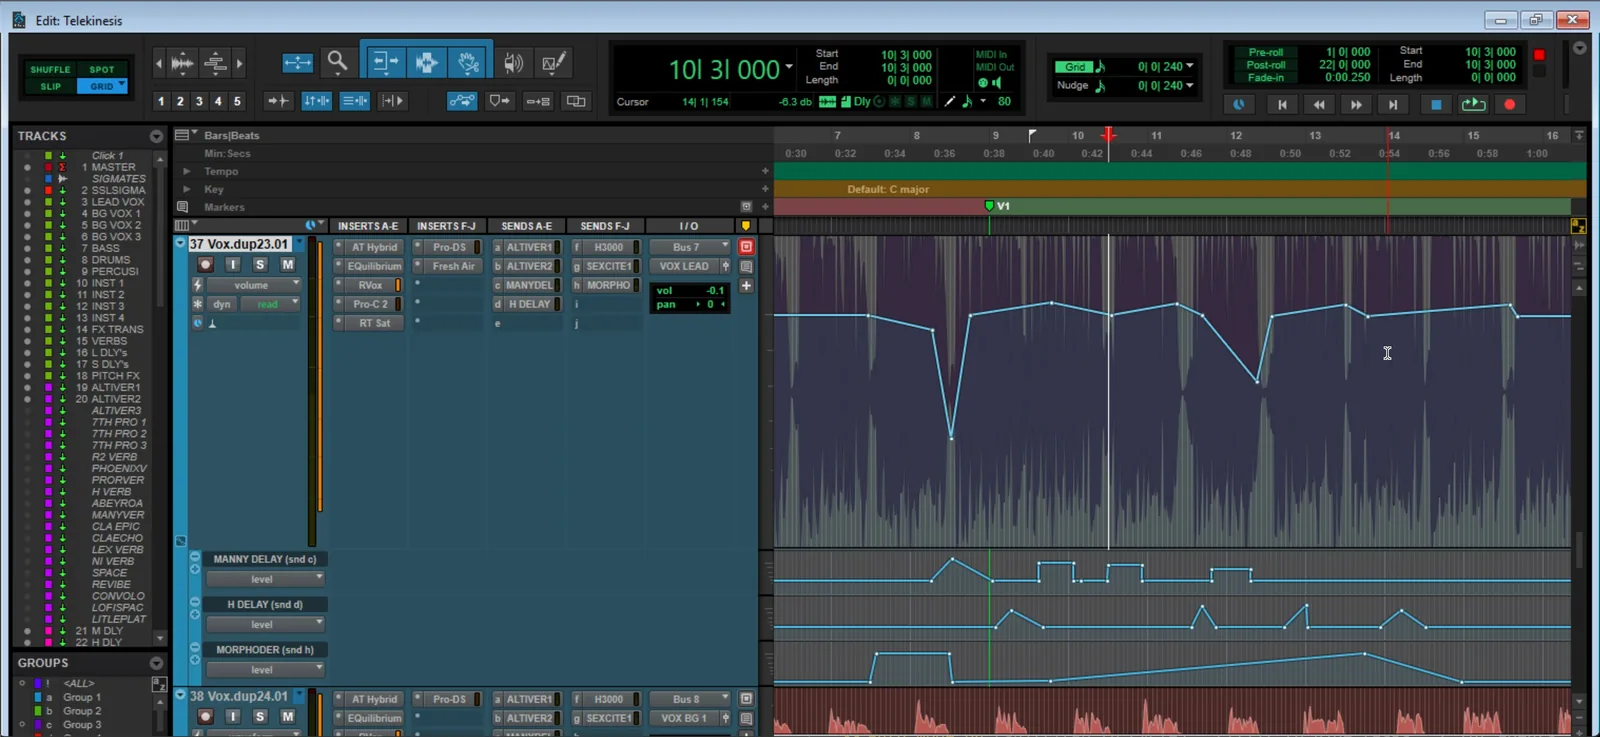Screen dimensions: 1600x737
Task: Record-enable track 37 Vox.dup23.01
Action: (205, 265)
